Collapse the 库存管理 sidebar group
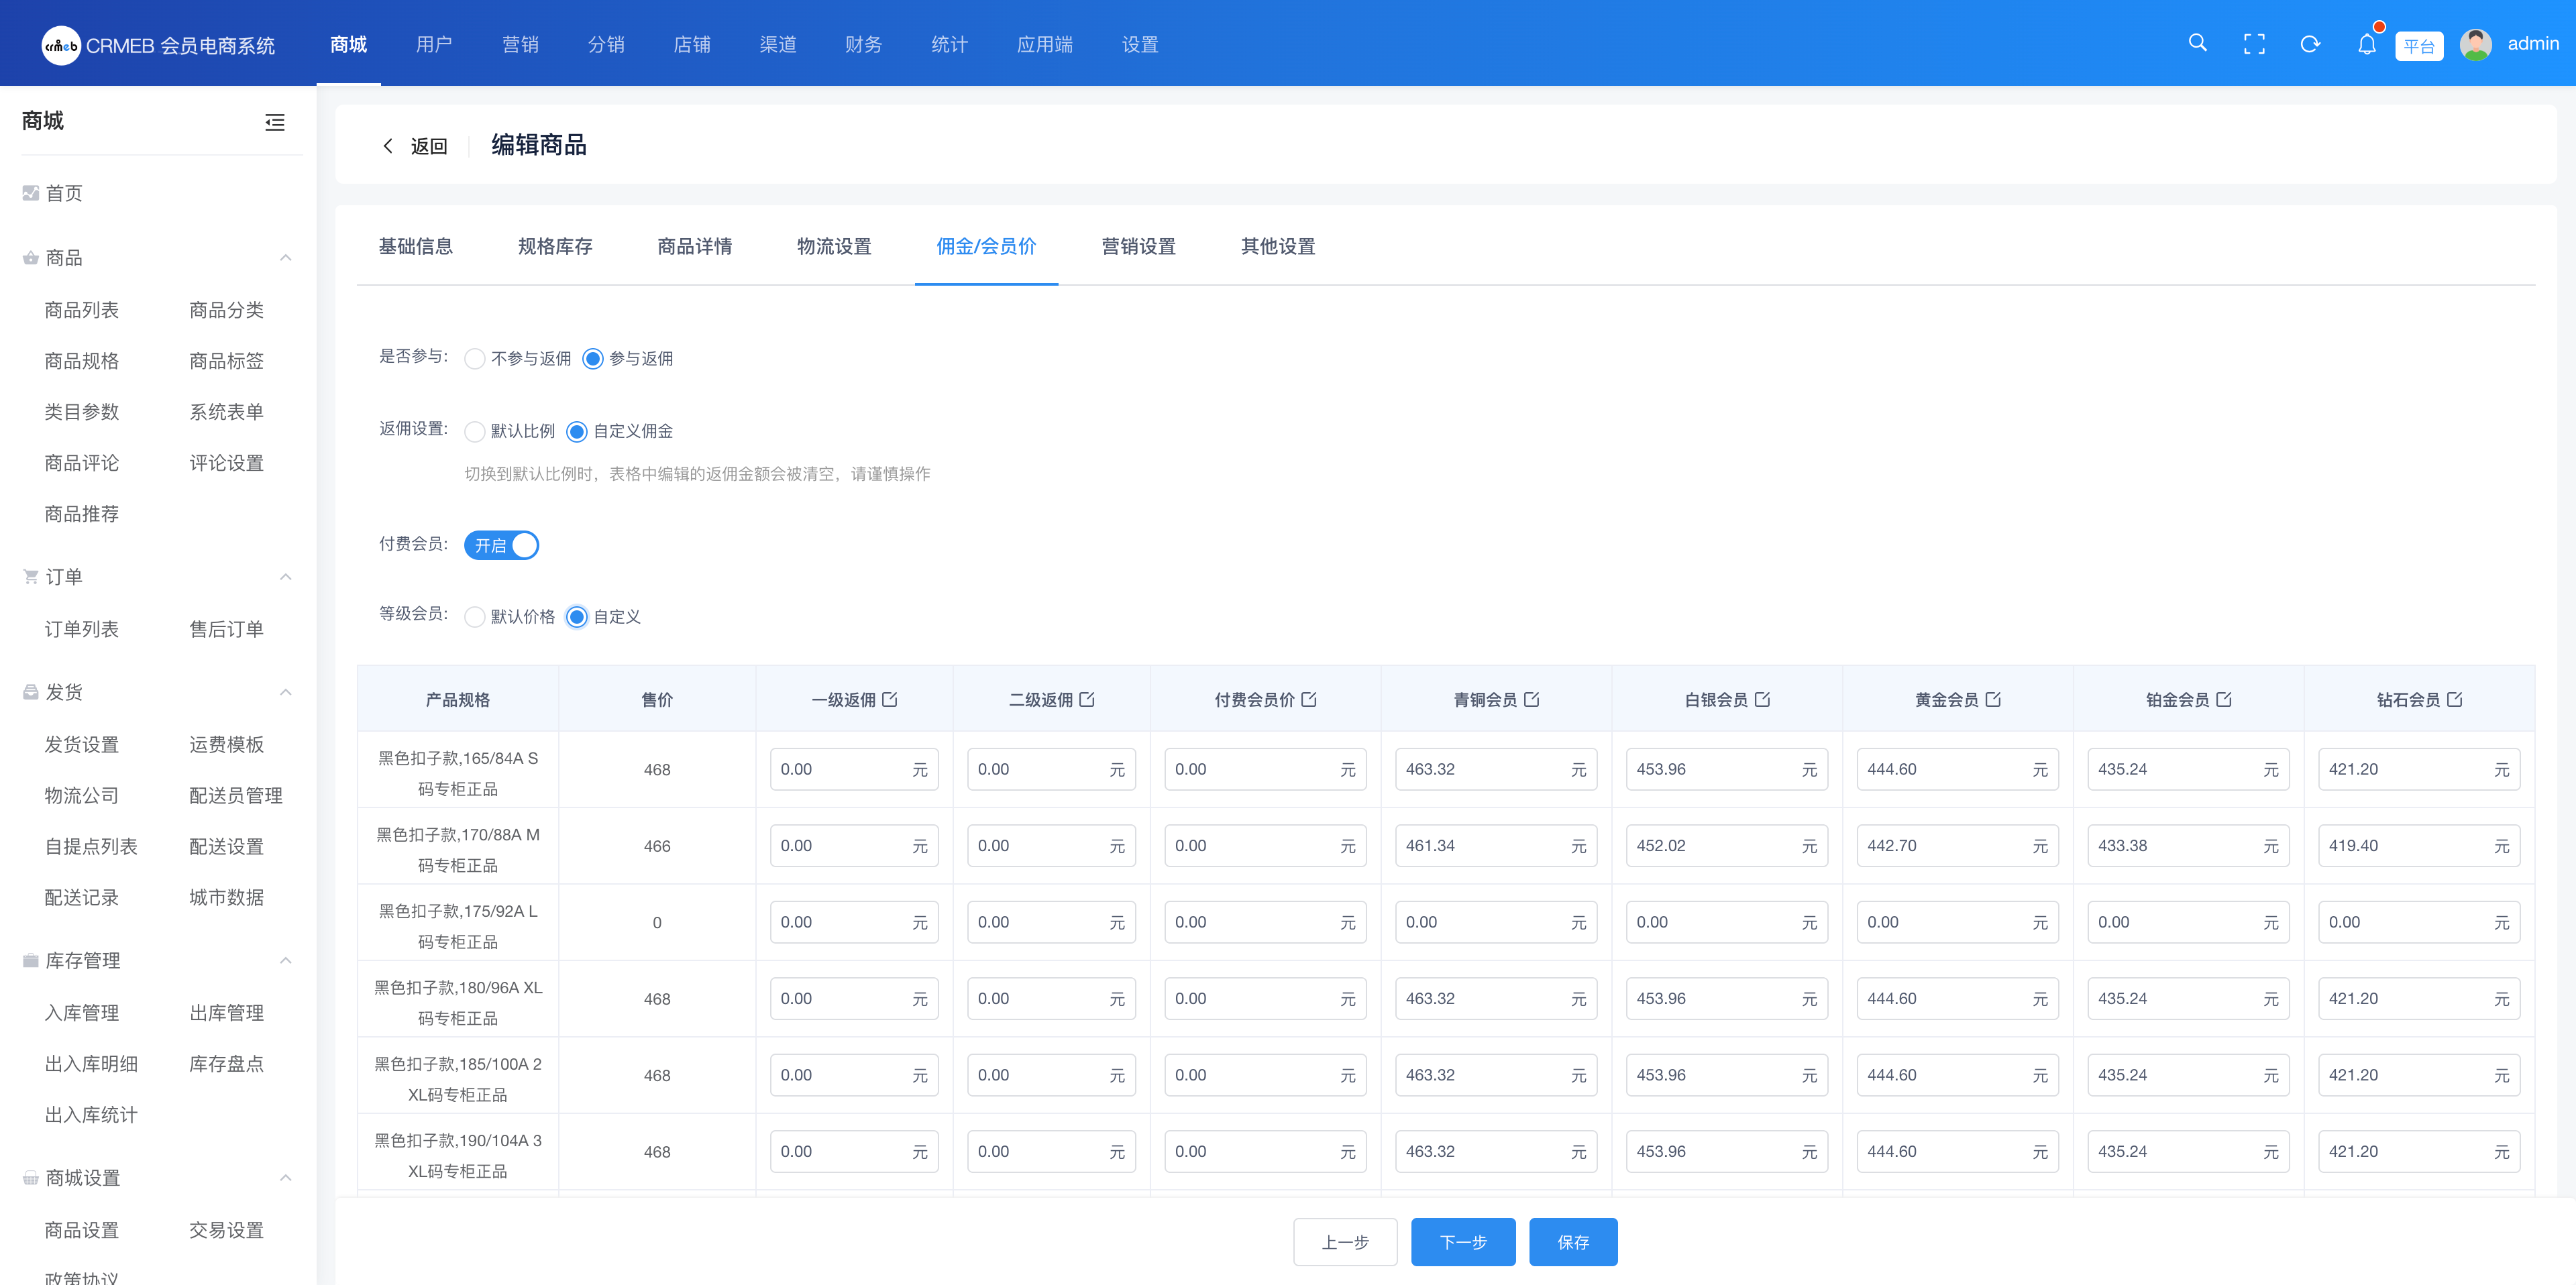This screenshot has width=2576, height=1285. tap(286, 961)
